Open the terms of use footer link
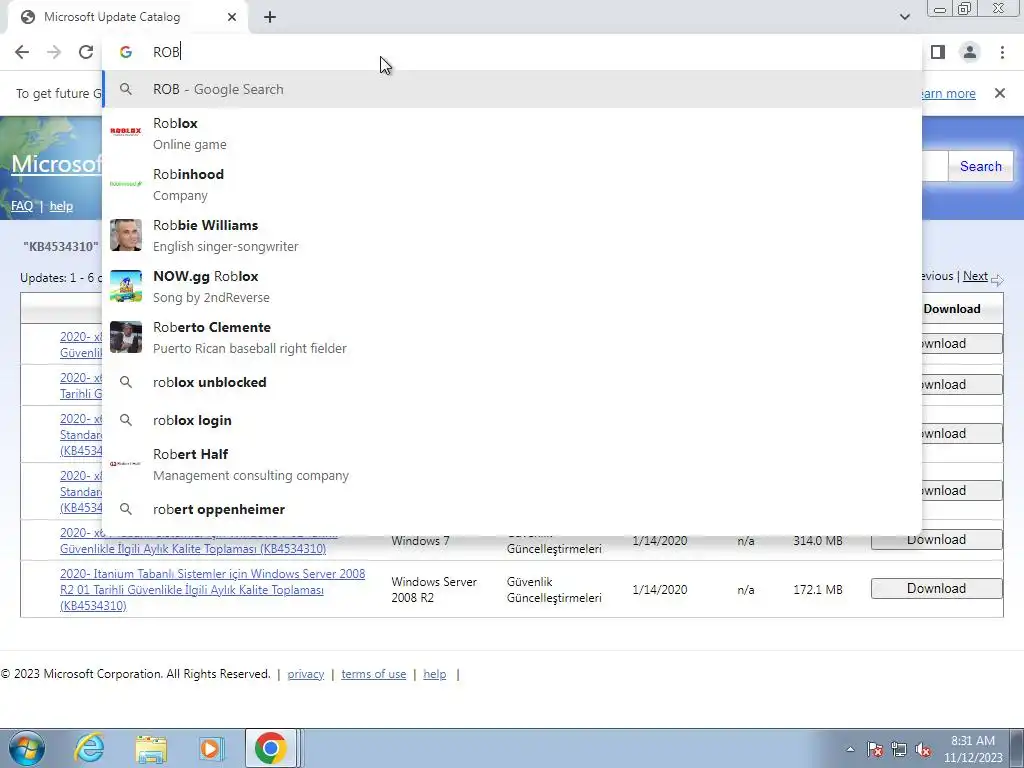This screenshot has height=768, width=1024. (x=374, y=674)
